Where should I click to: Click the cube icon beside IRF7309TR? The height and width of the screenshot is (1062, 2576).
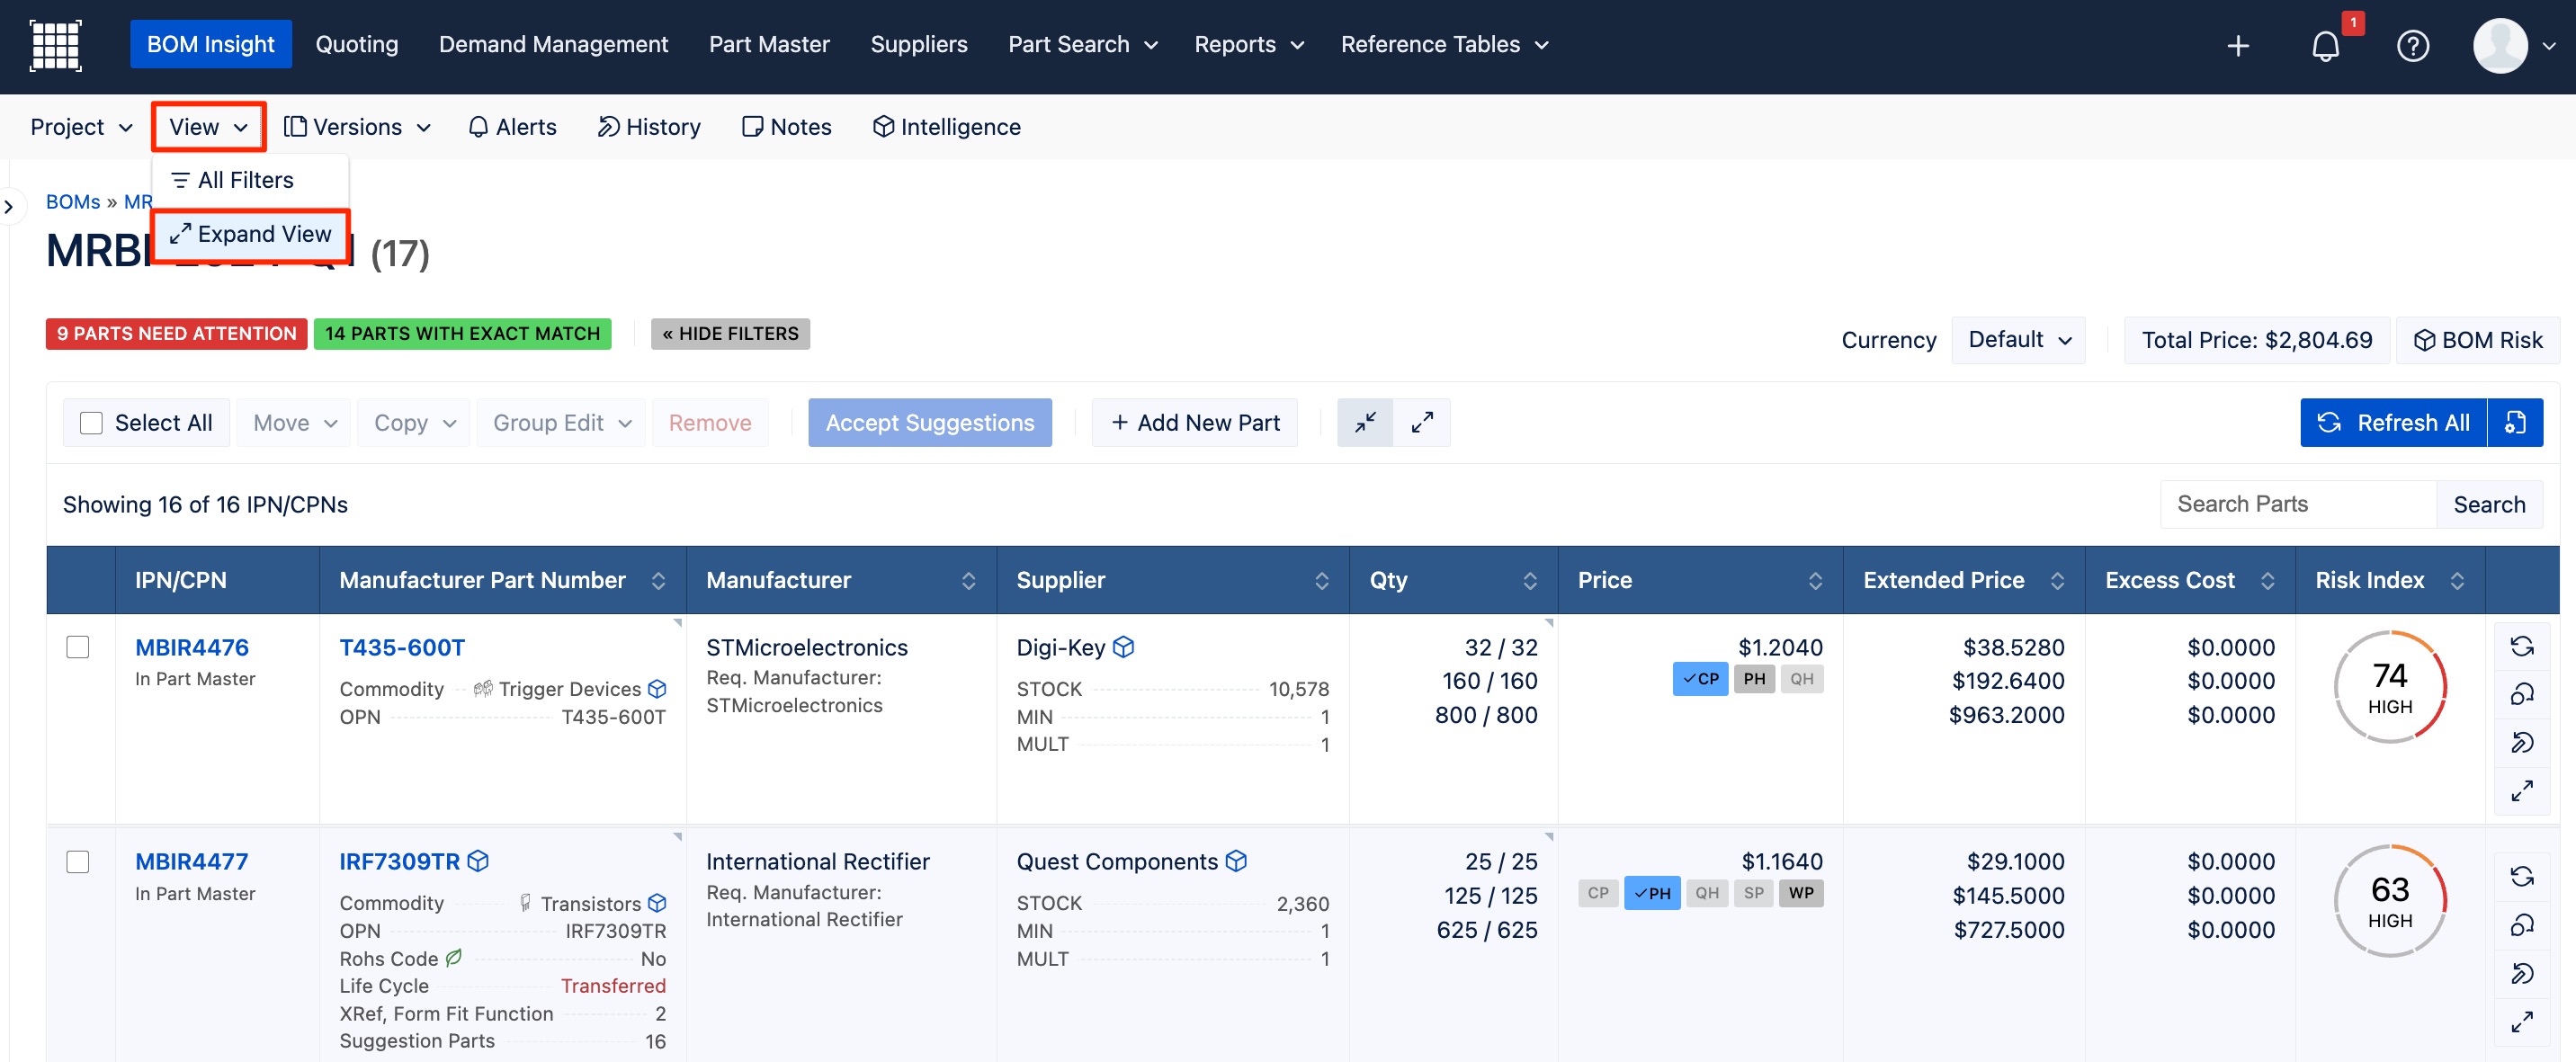coord(478,861)
